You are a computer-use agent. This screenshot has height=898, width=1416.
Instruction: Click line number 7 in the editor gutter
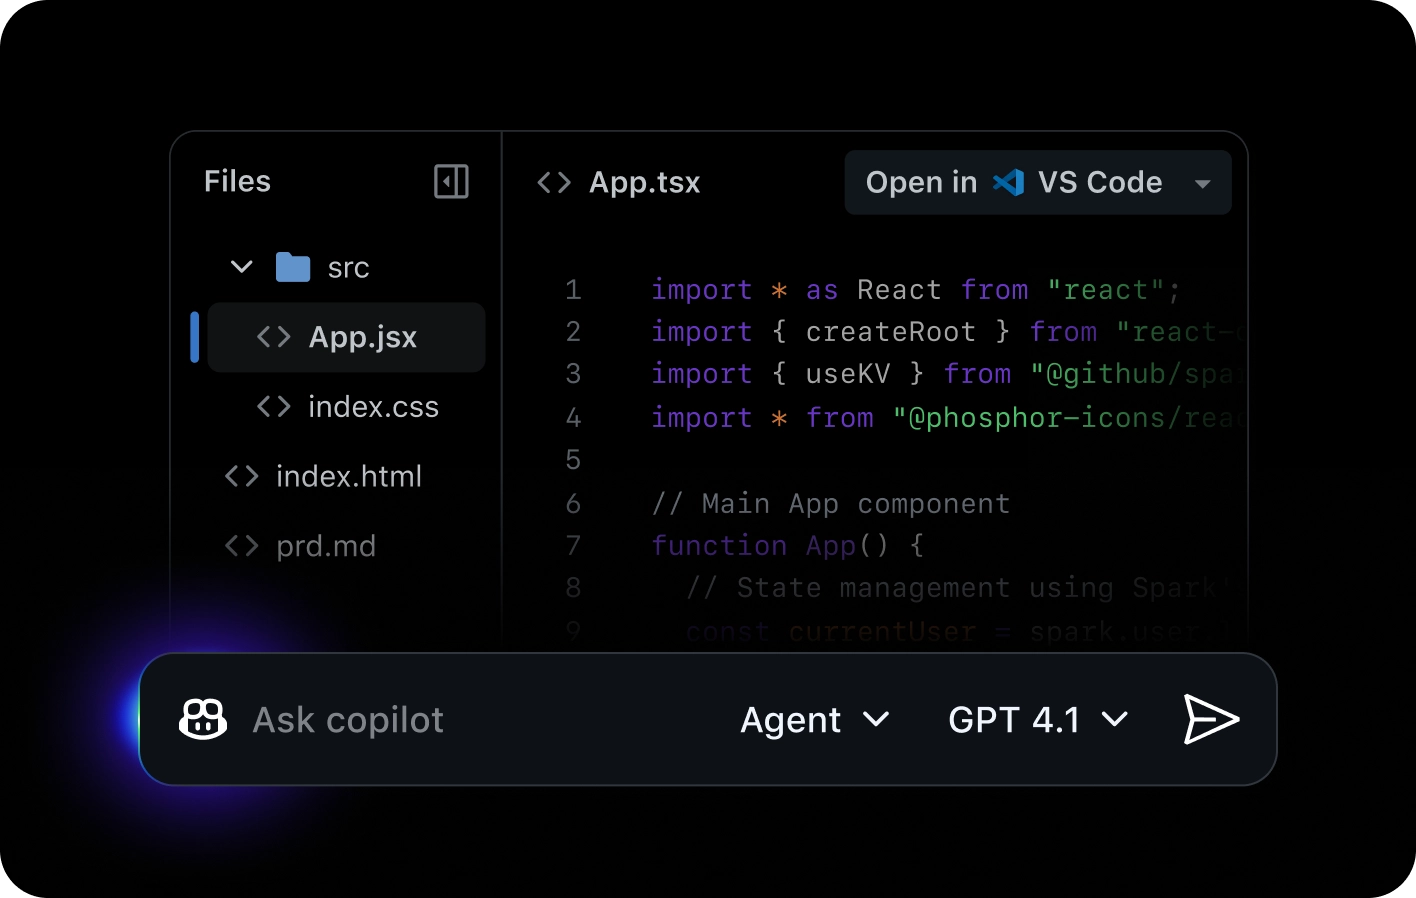(x=573, y=546)
